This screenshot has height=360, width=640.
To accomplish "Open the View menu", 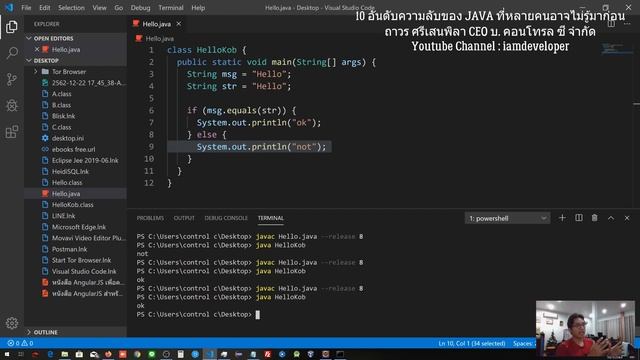I will coord(99,8).
